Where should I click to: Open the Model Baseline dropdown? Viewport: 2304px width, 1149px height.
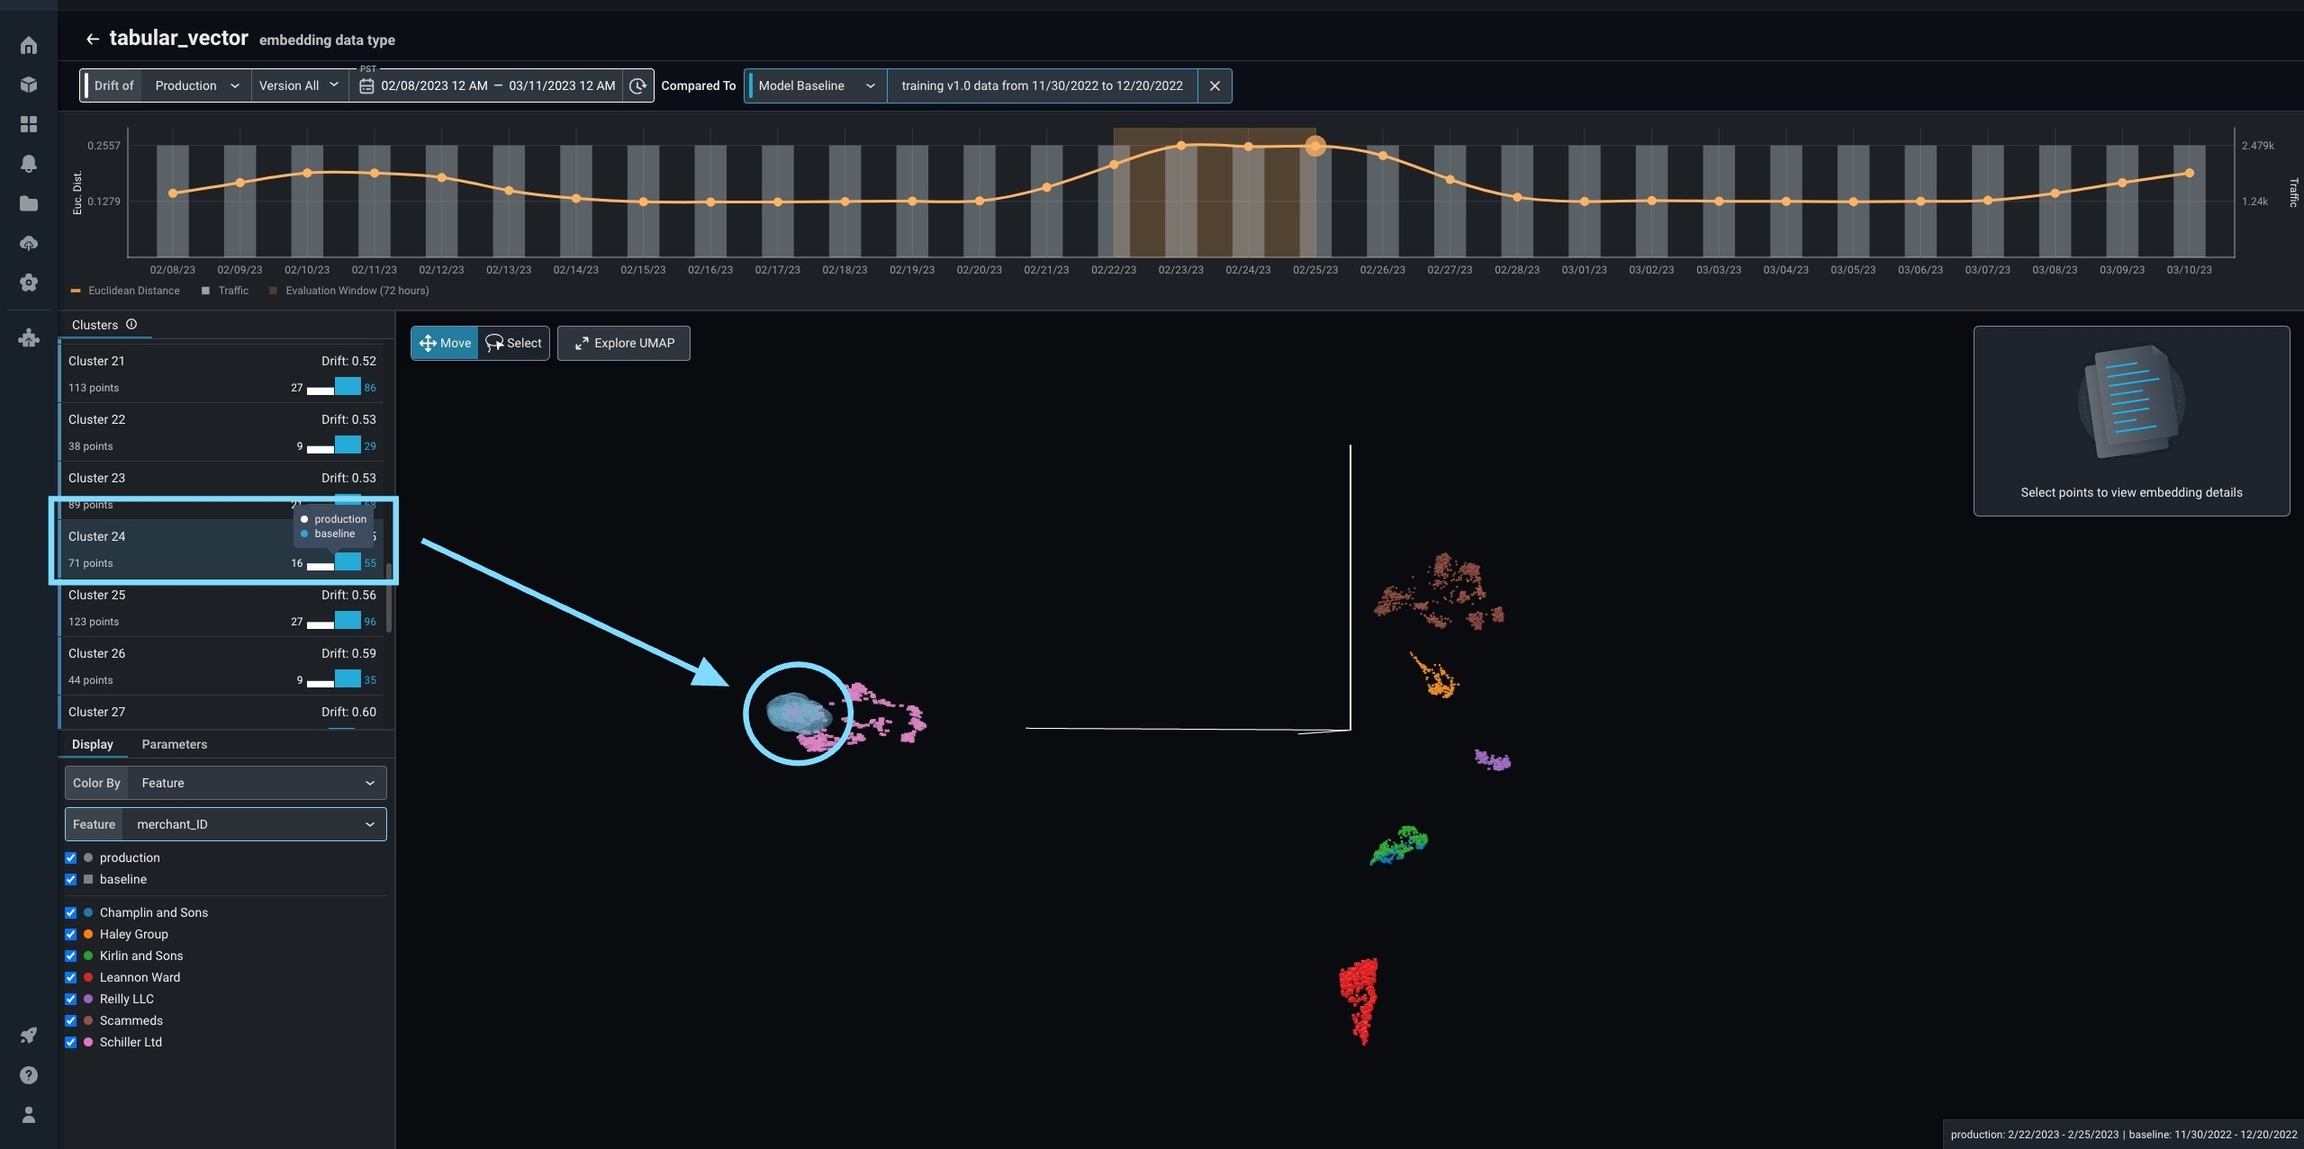coord(816,86)
